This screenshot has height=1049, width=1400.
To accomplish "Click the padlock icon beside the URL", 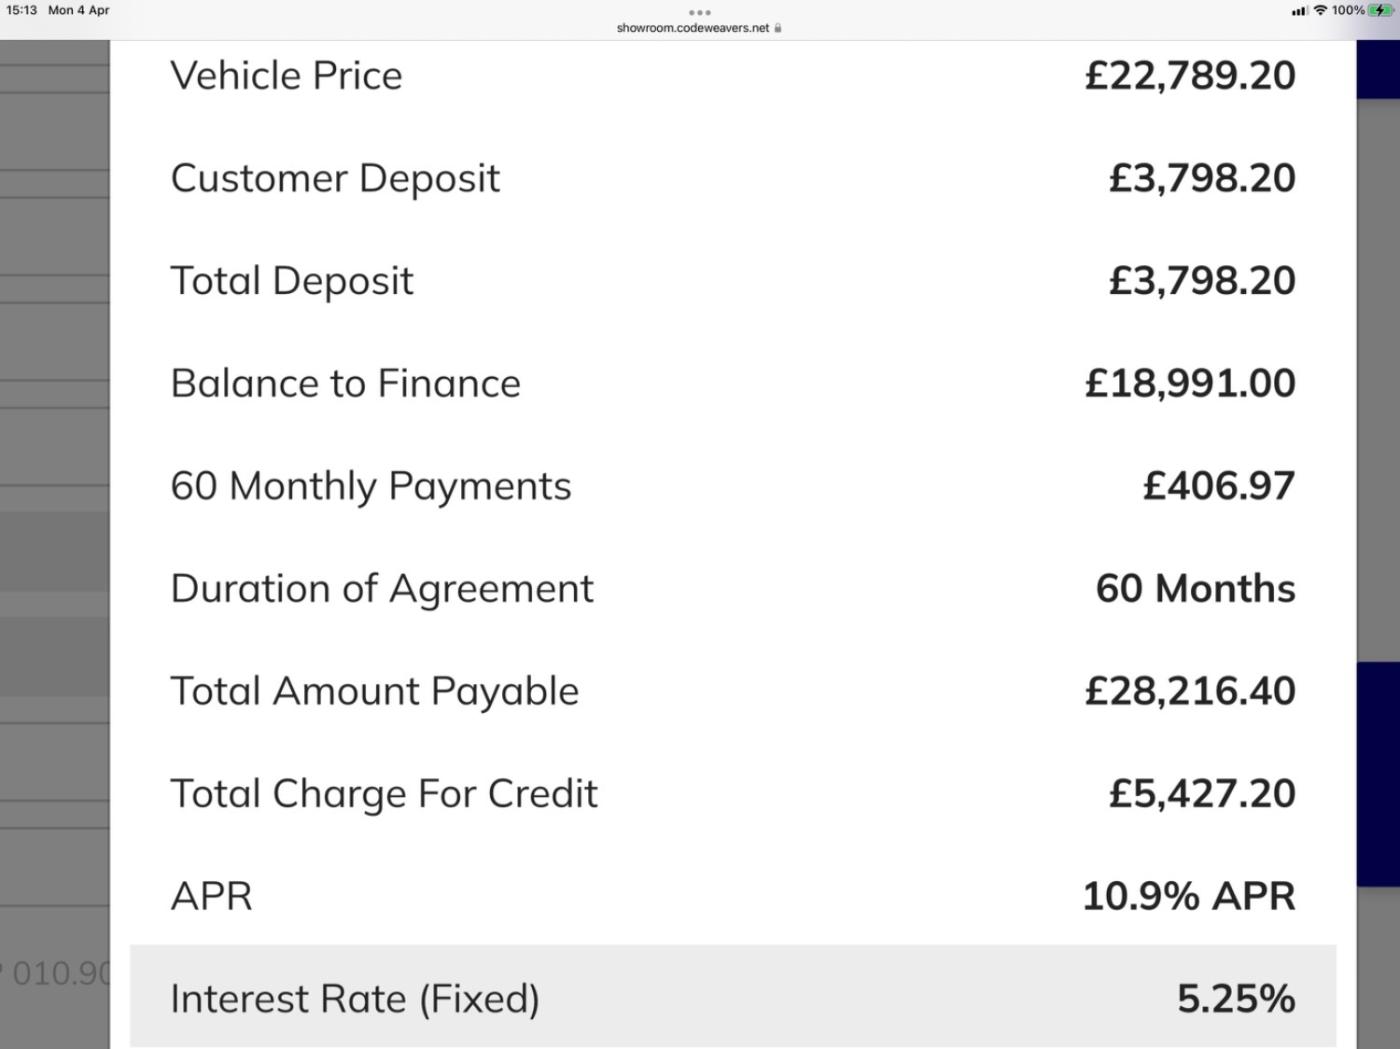I will tap(778, 28).
